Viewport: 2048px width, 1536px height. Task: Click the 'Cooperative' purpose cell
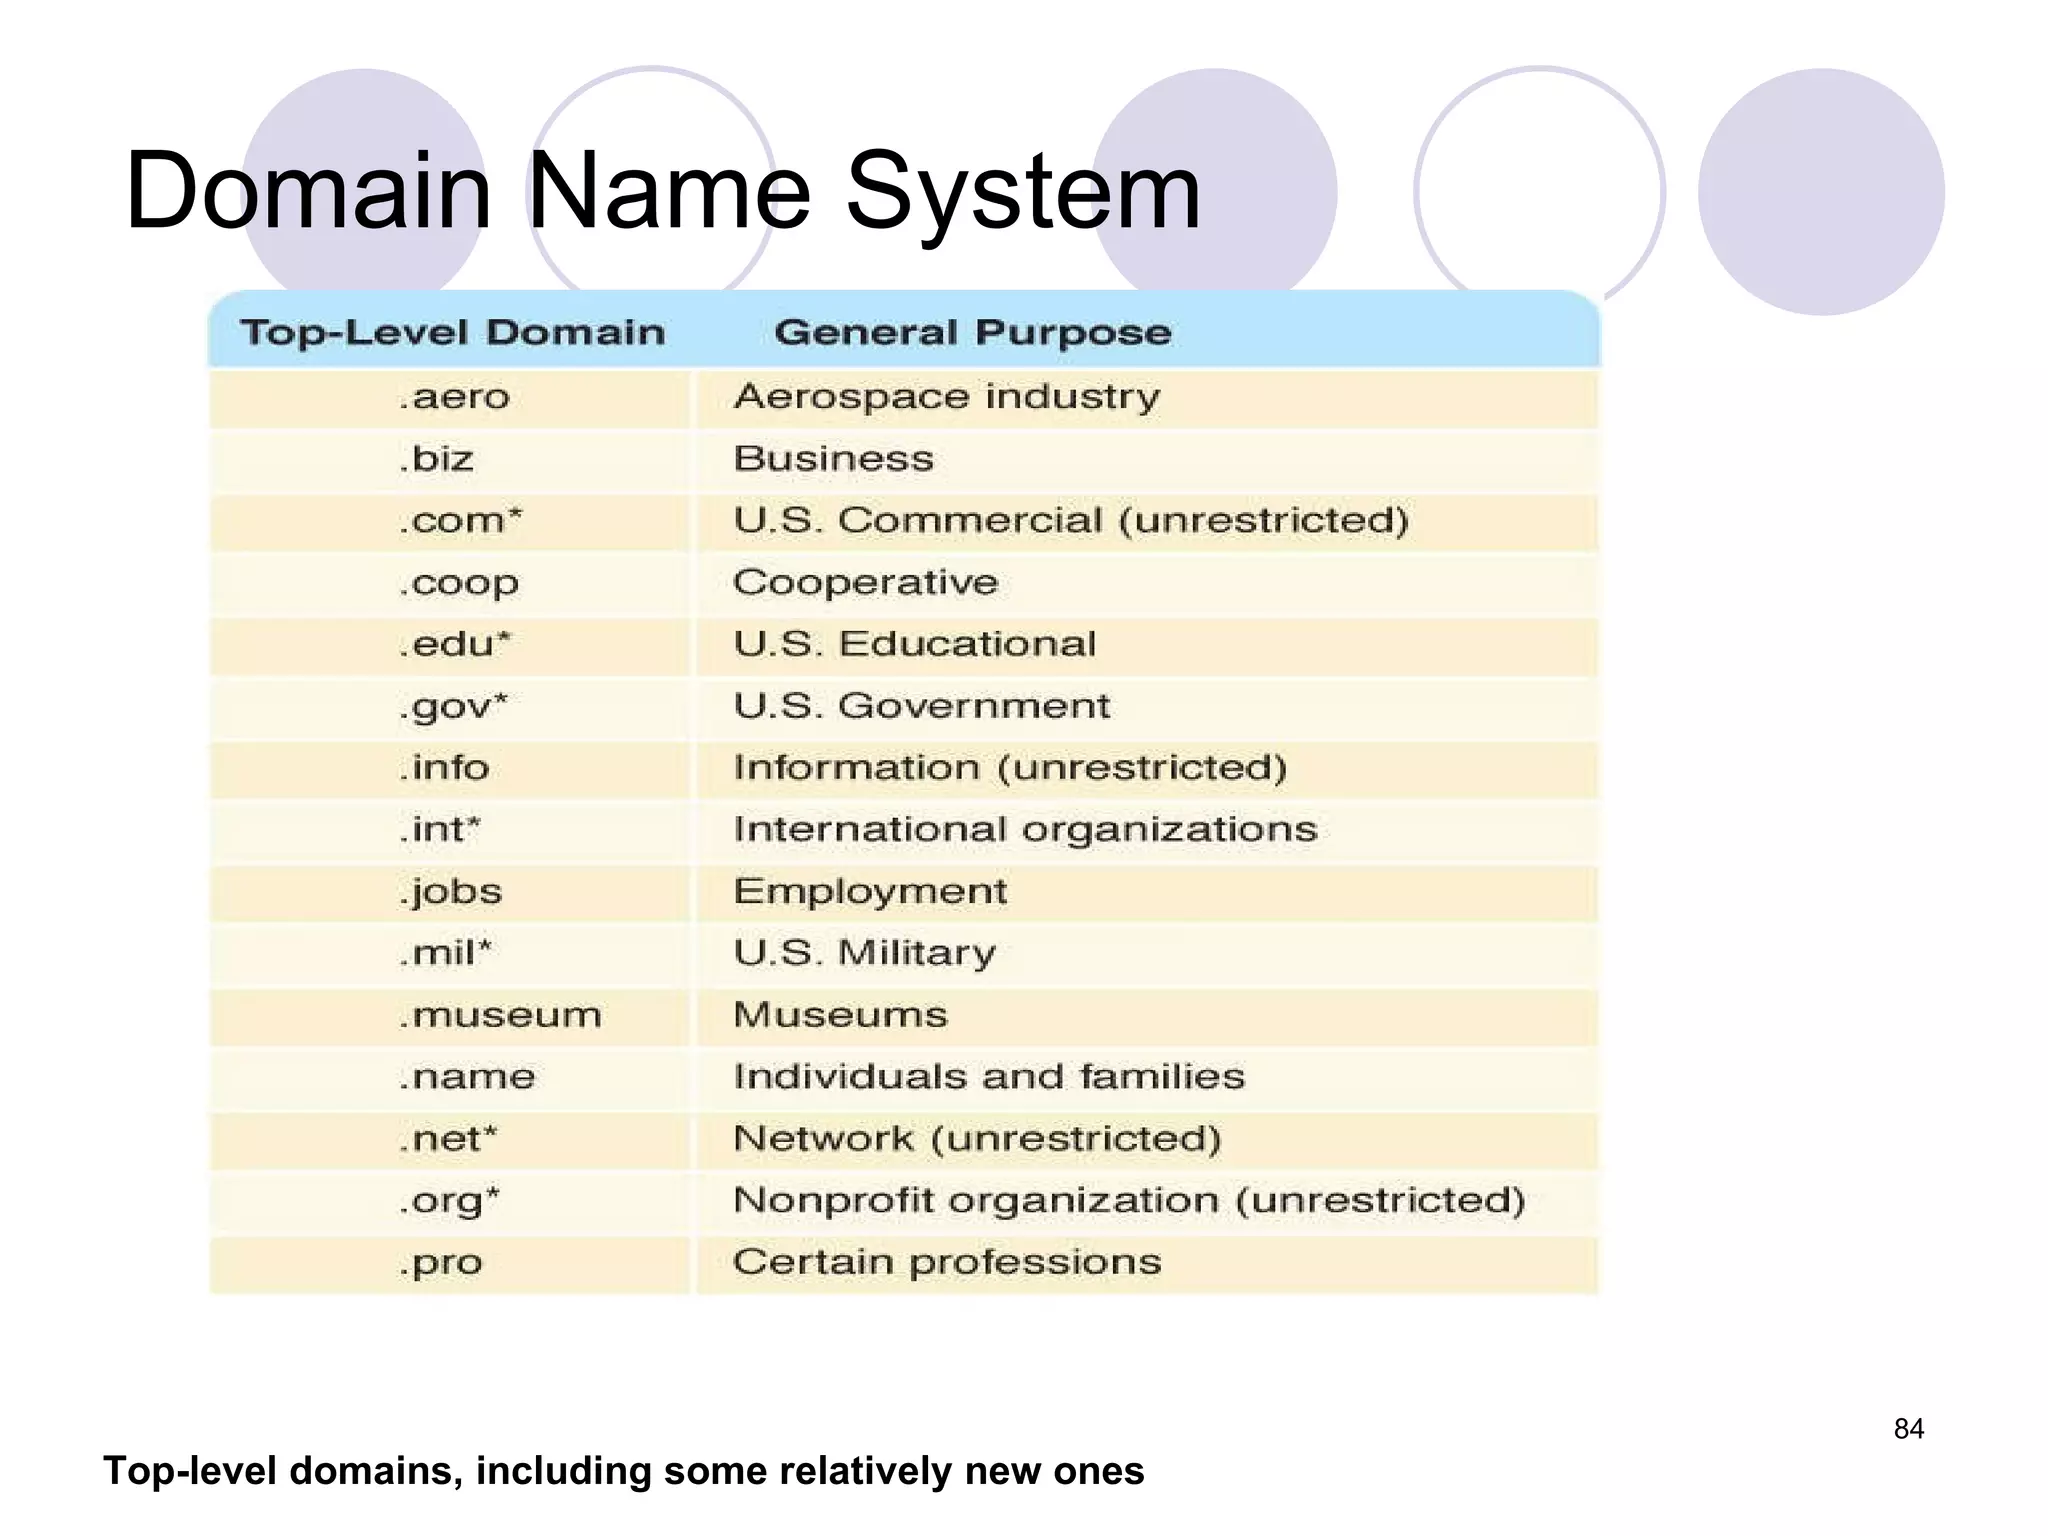(1148, 584)
